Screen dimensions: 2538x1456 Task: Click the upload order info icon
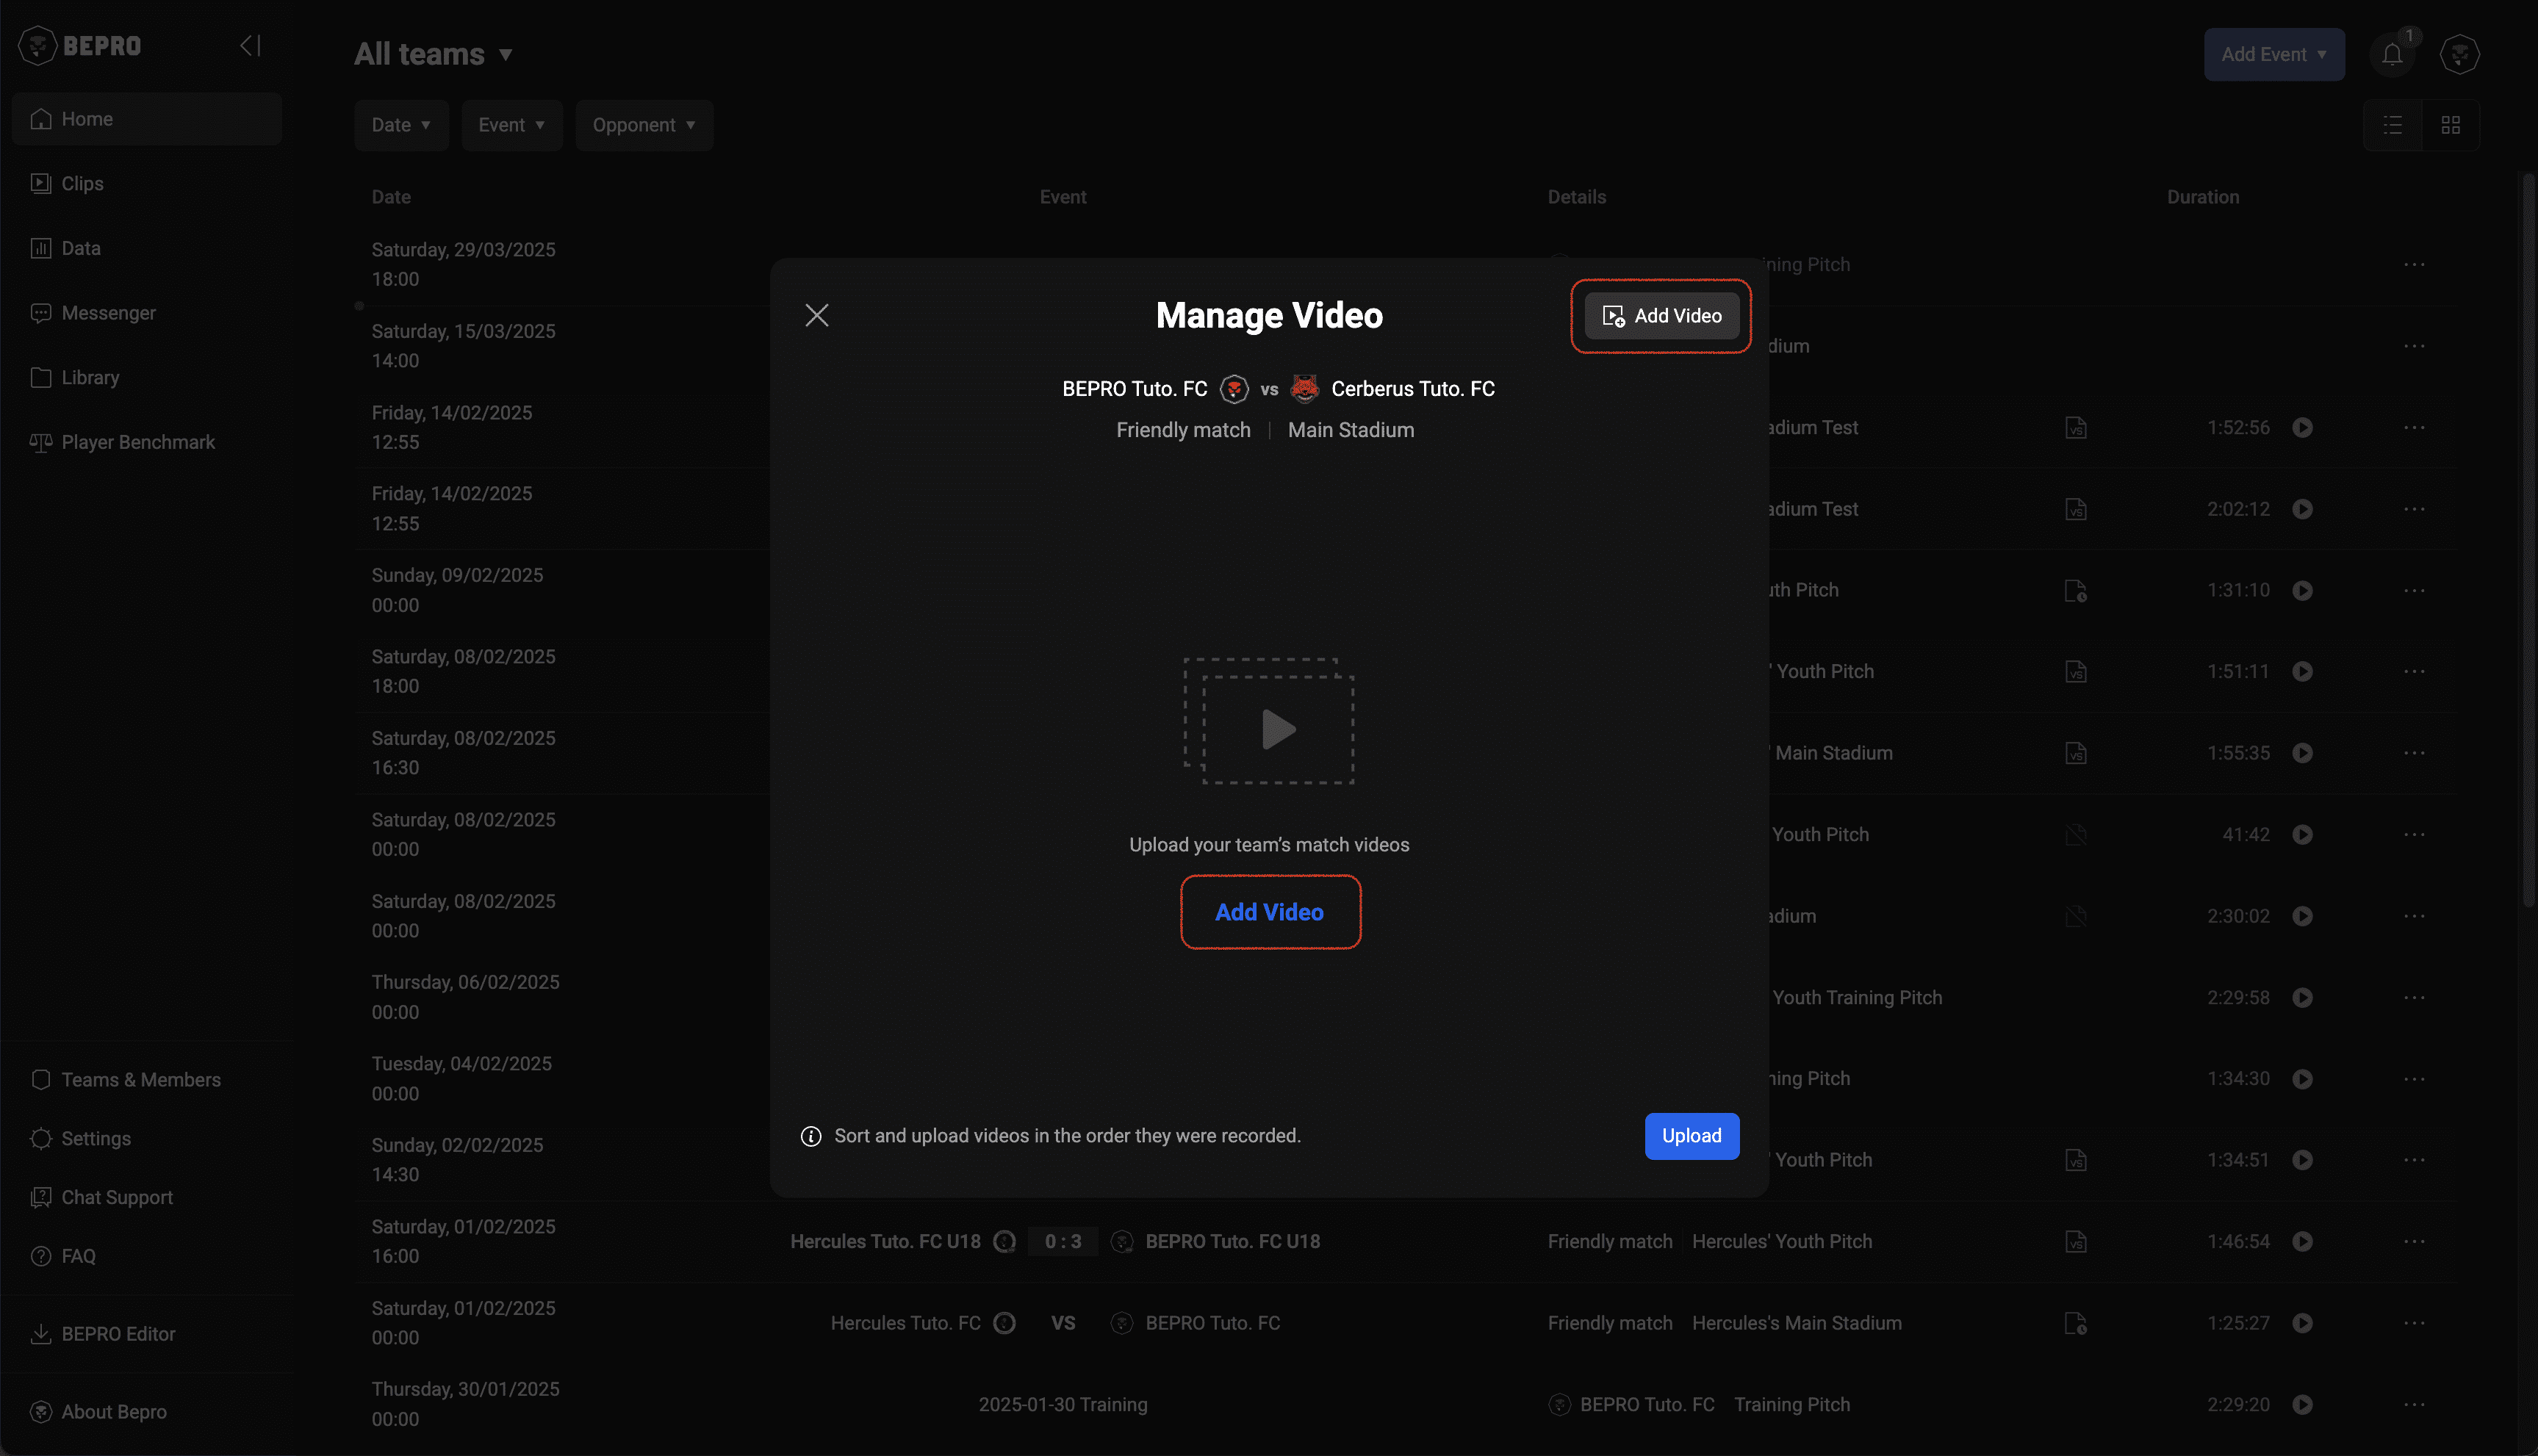pos(811,1137)
